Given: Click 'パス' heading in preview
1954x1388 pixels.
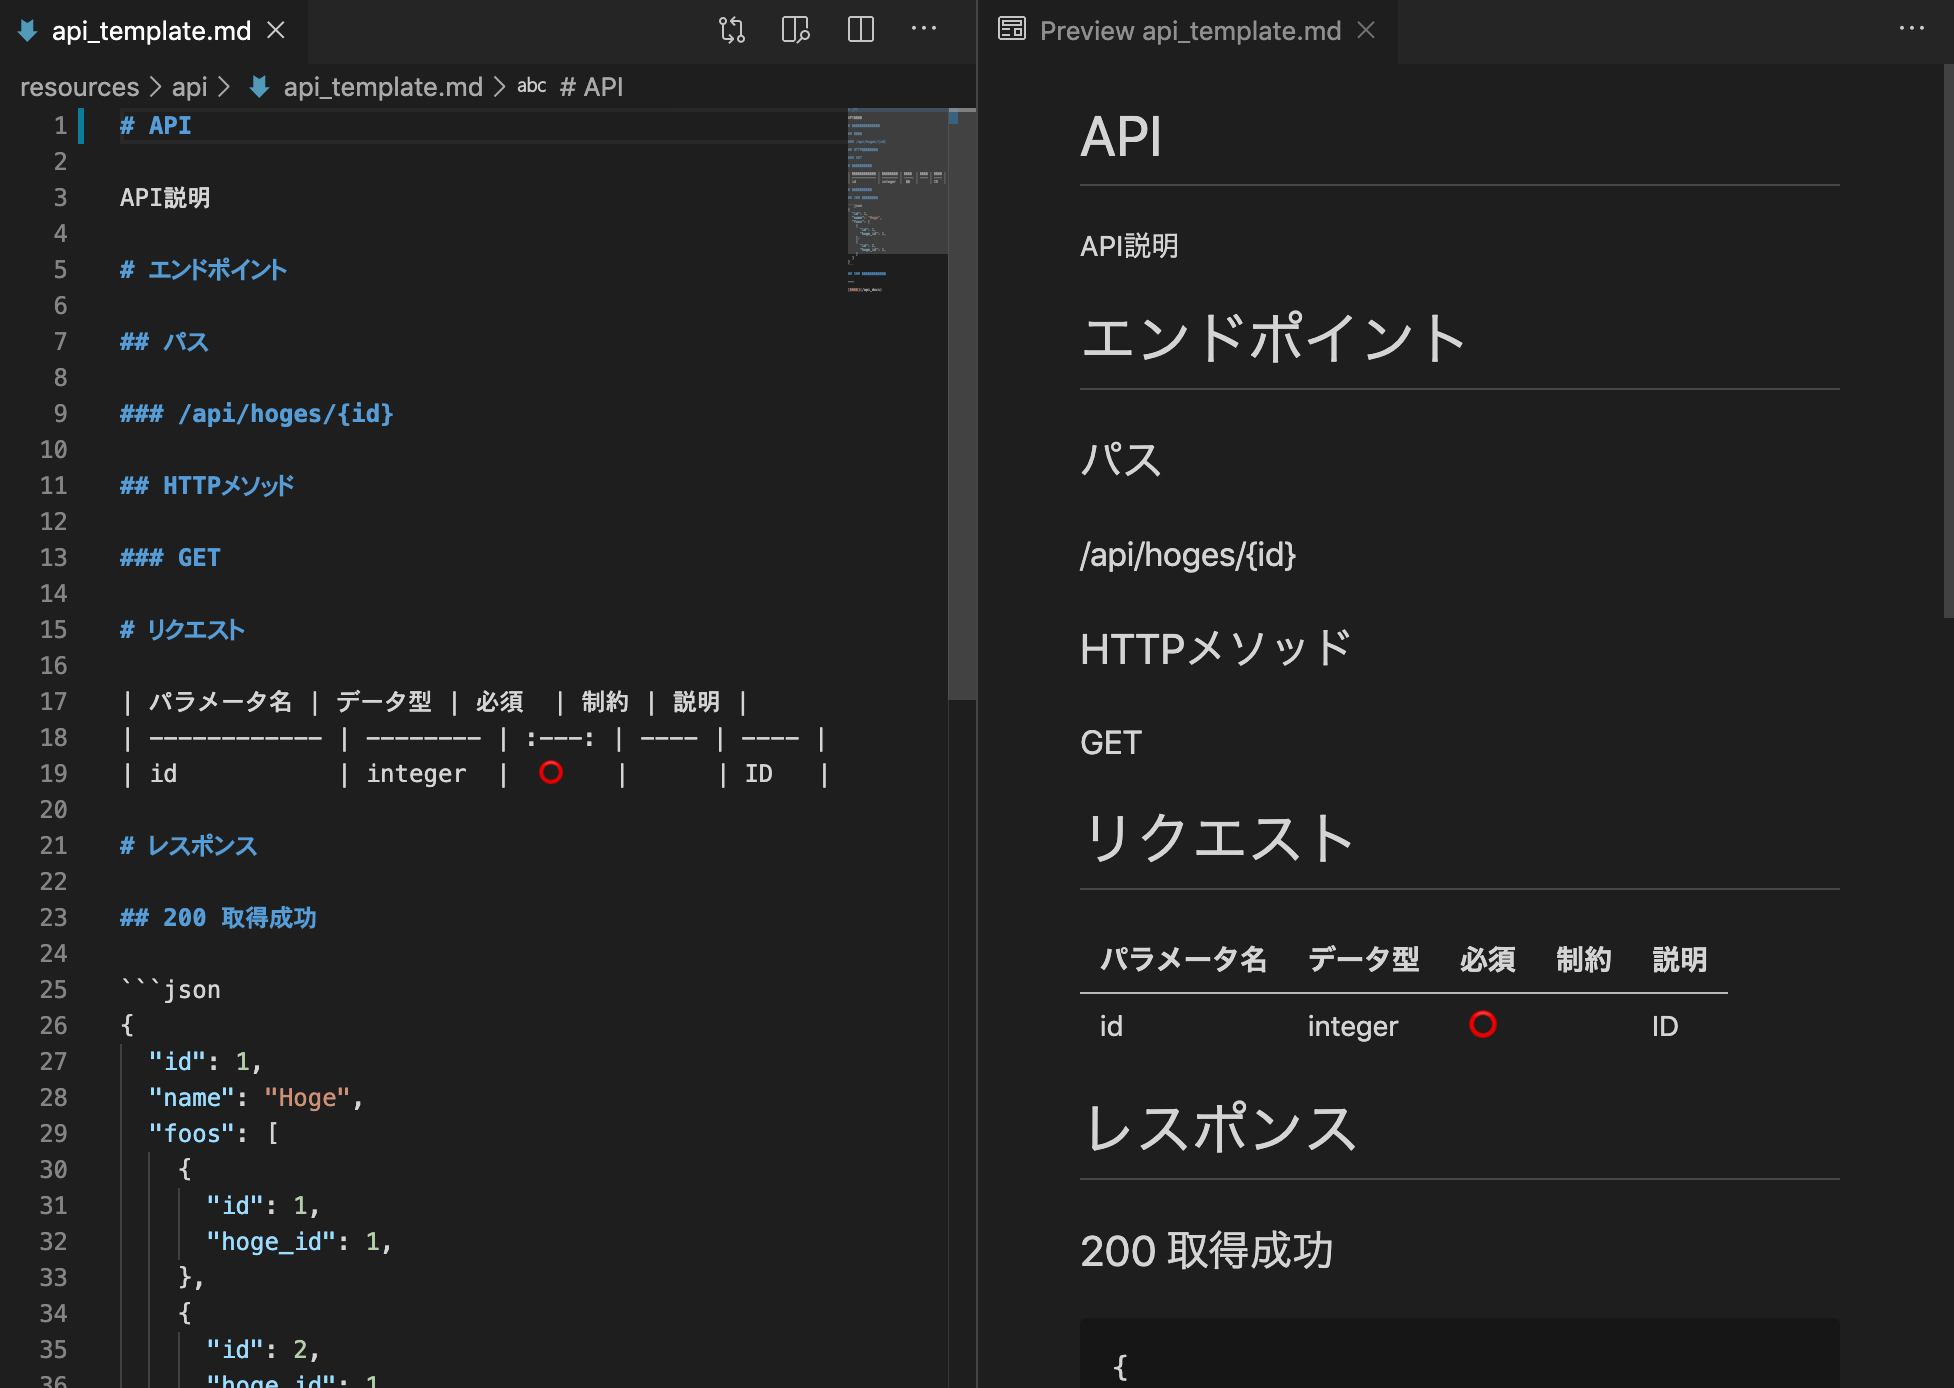Looking at the screenshot, I should pos(1121,459).
